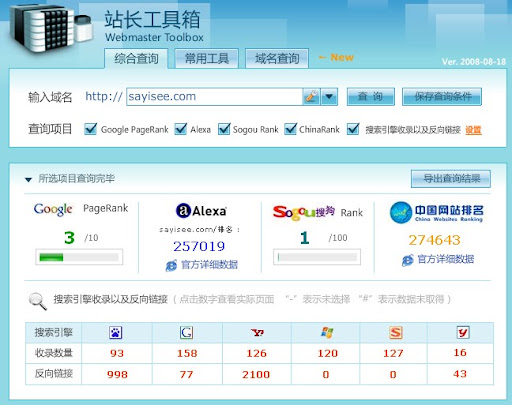
Task: Click the wrench icon beside the domain field
Action: pos(311,97)
